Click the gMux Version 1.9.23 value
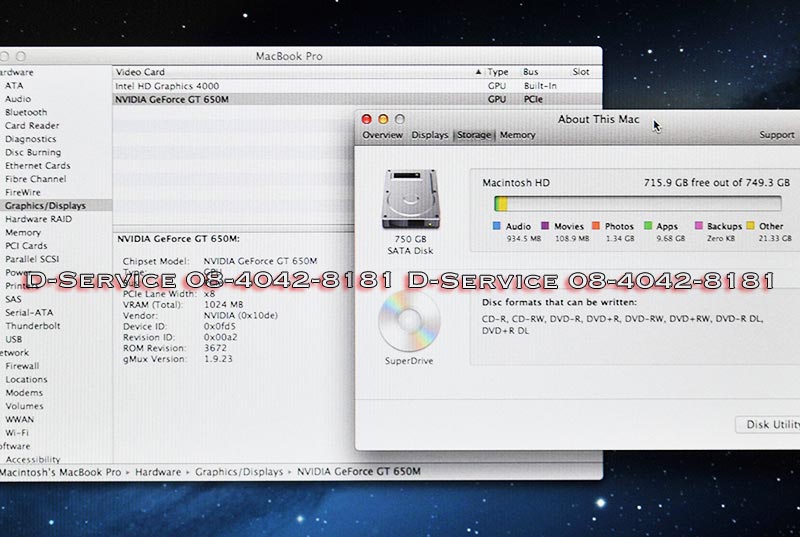The width and height of the screenshot is (800, 537). (218, 359)
